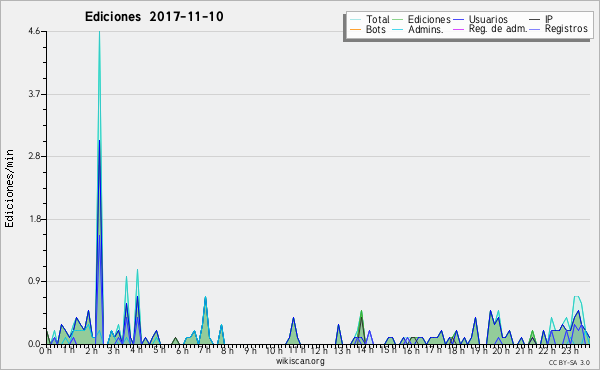Click the 20 h x-axis label

(x=501, y=351)
